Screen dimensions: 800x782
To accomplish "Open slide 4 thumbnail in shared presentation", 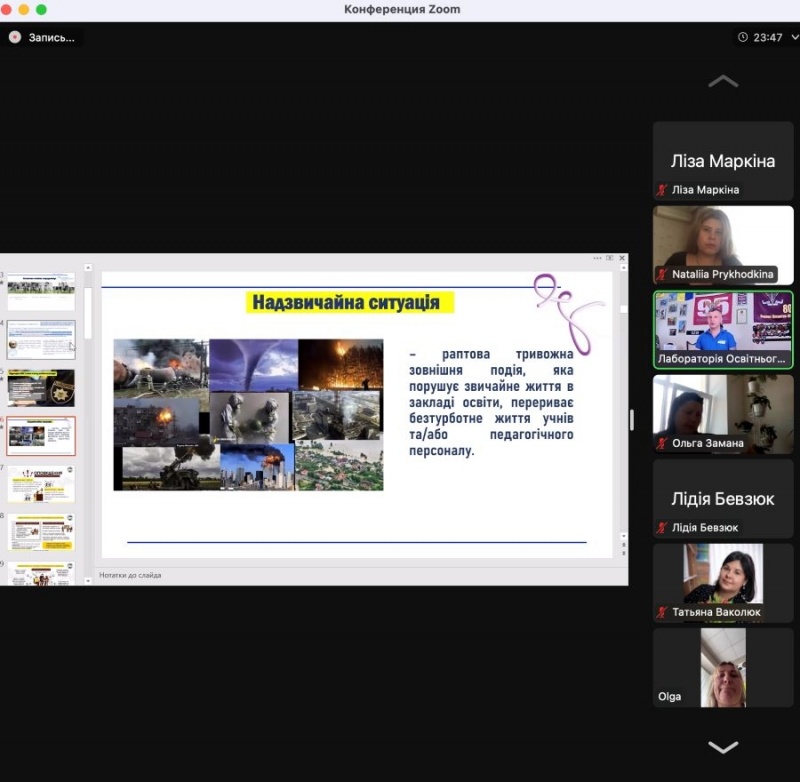I will click(41, 339).
